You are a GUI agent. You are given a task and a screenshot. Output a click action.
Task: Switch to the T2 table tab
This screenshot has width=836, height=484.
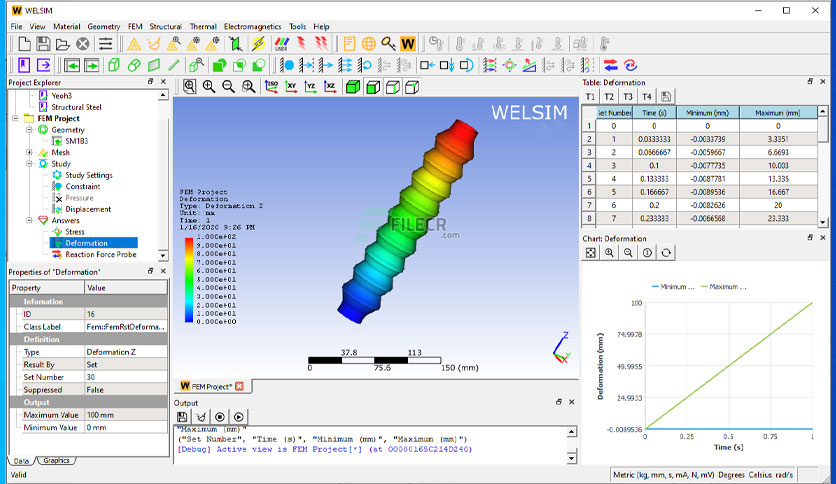[609, 96]
